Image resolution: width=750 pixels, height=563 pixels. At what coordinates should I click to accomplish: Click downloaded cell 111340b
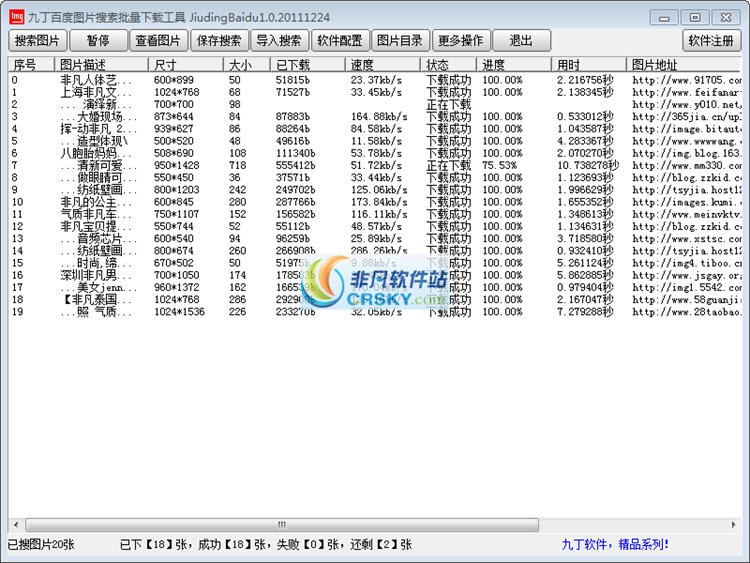pos(296,153)
